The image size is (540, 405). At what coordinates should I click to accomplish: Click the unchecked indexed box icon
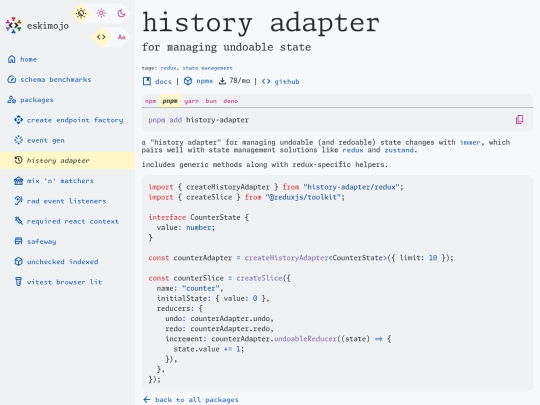(x=18, y=262)
